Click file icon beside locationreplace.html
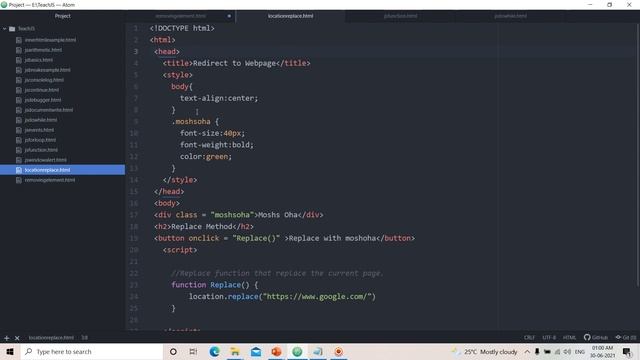The width and height of the screenshot is (640, 360). pyautogui.click(x=19, y=170)
